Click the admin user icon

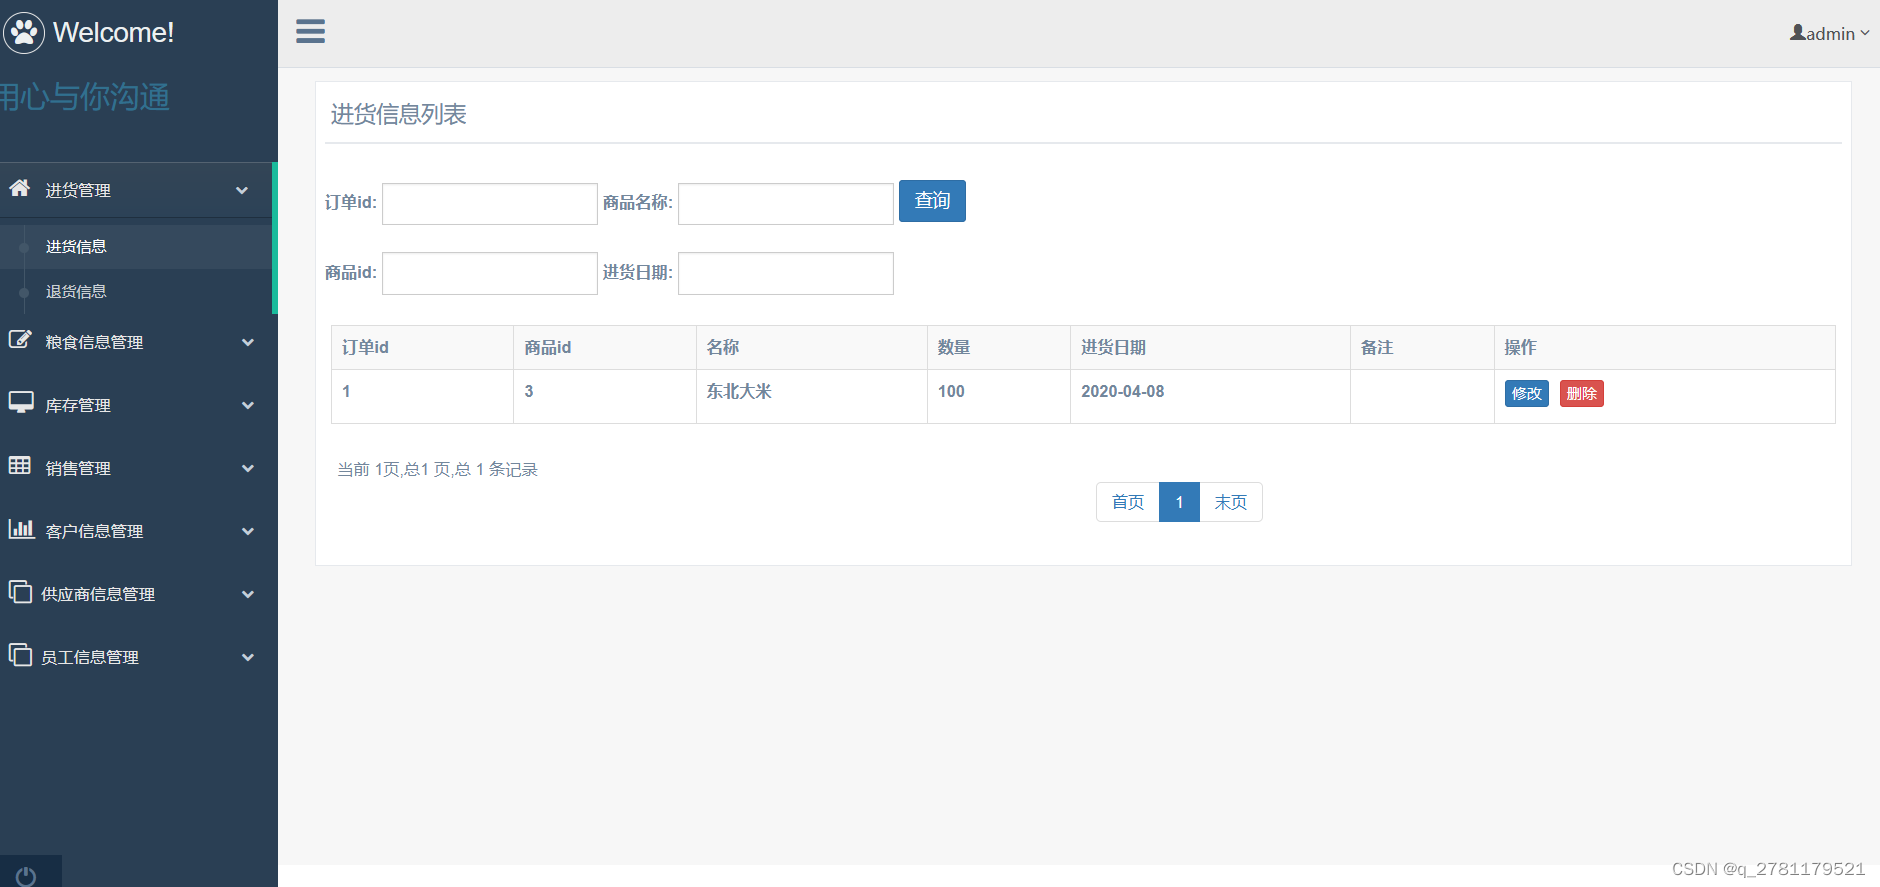coord(1797,33)
